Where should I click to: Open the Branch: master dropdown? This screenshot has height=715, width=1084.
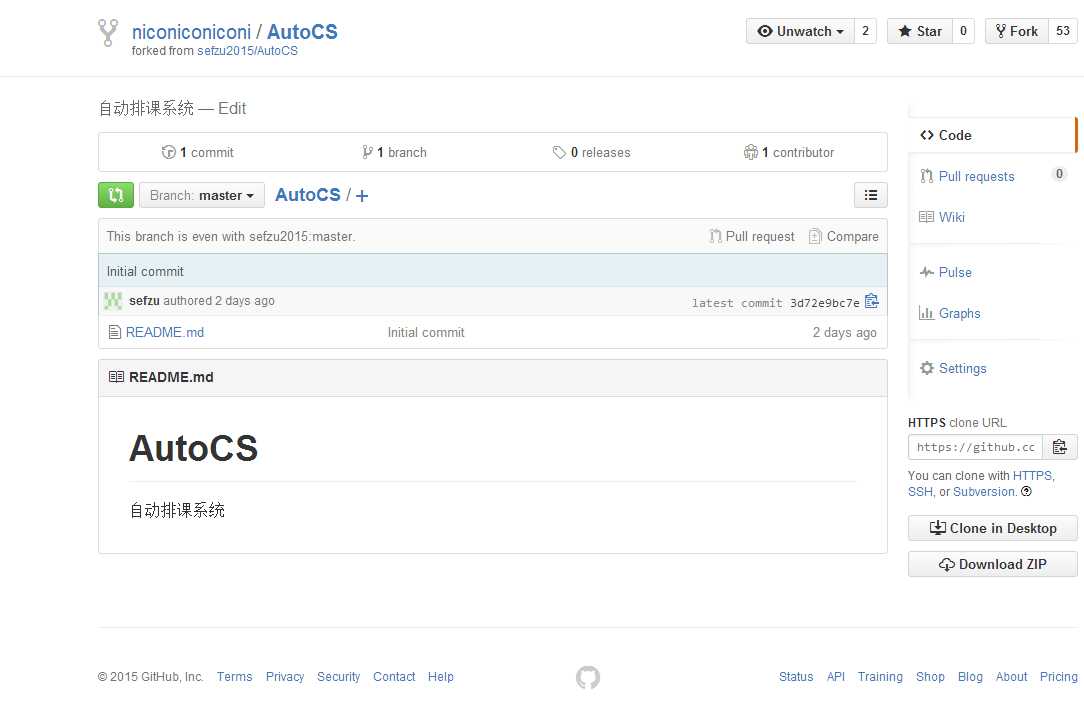tap(201, 196)
